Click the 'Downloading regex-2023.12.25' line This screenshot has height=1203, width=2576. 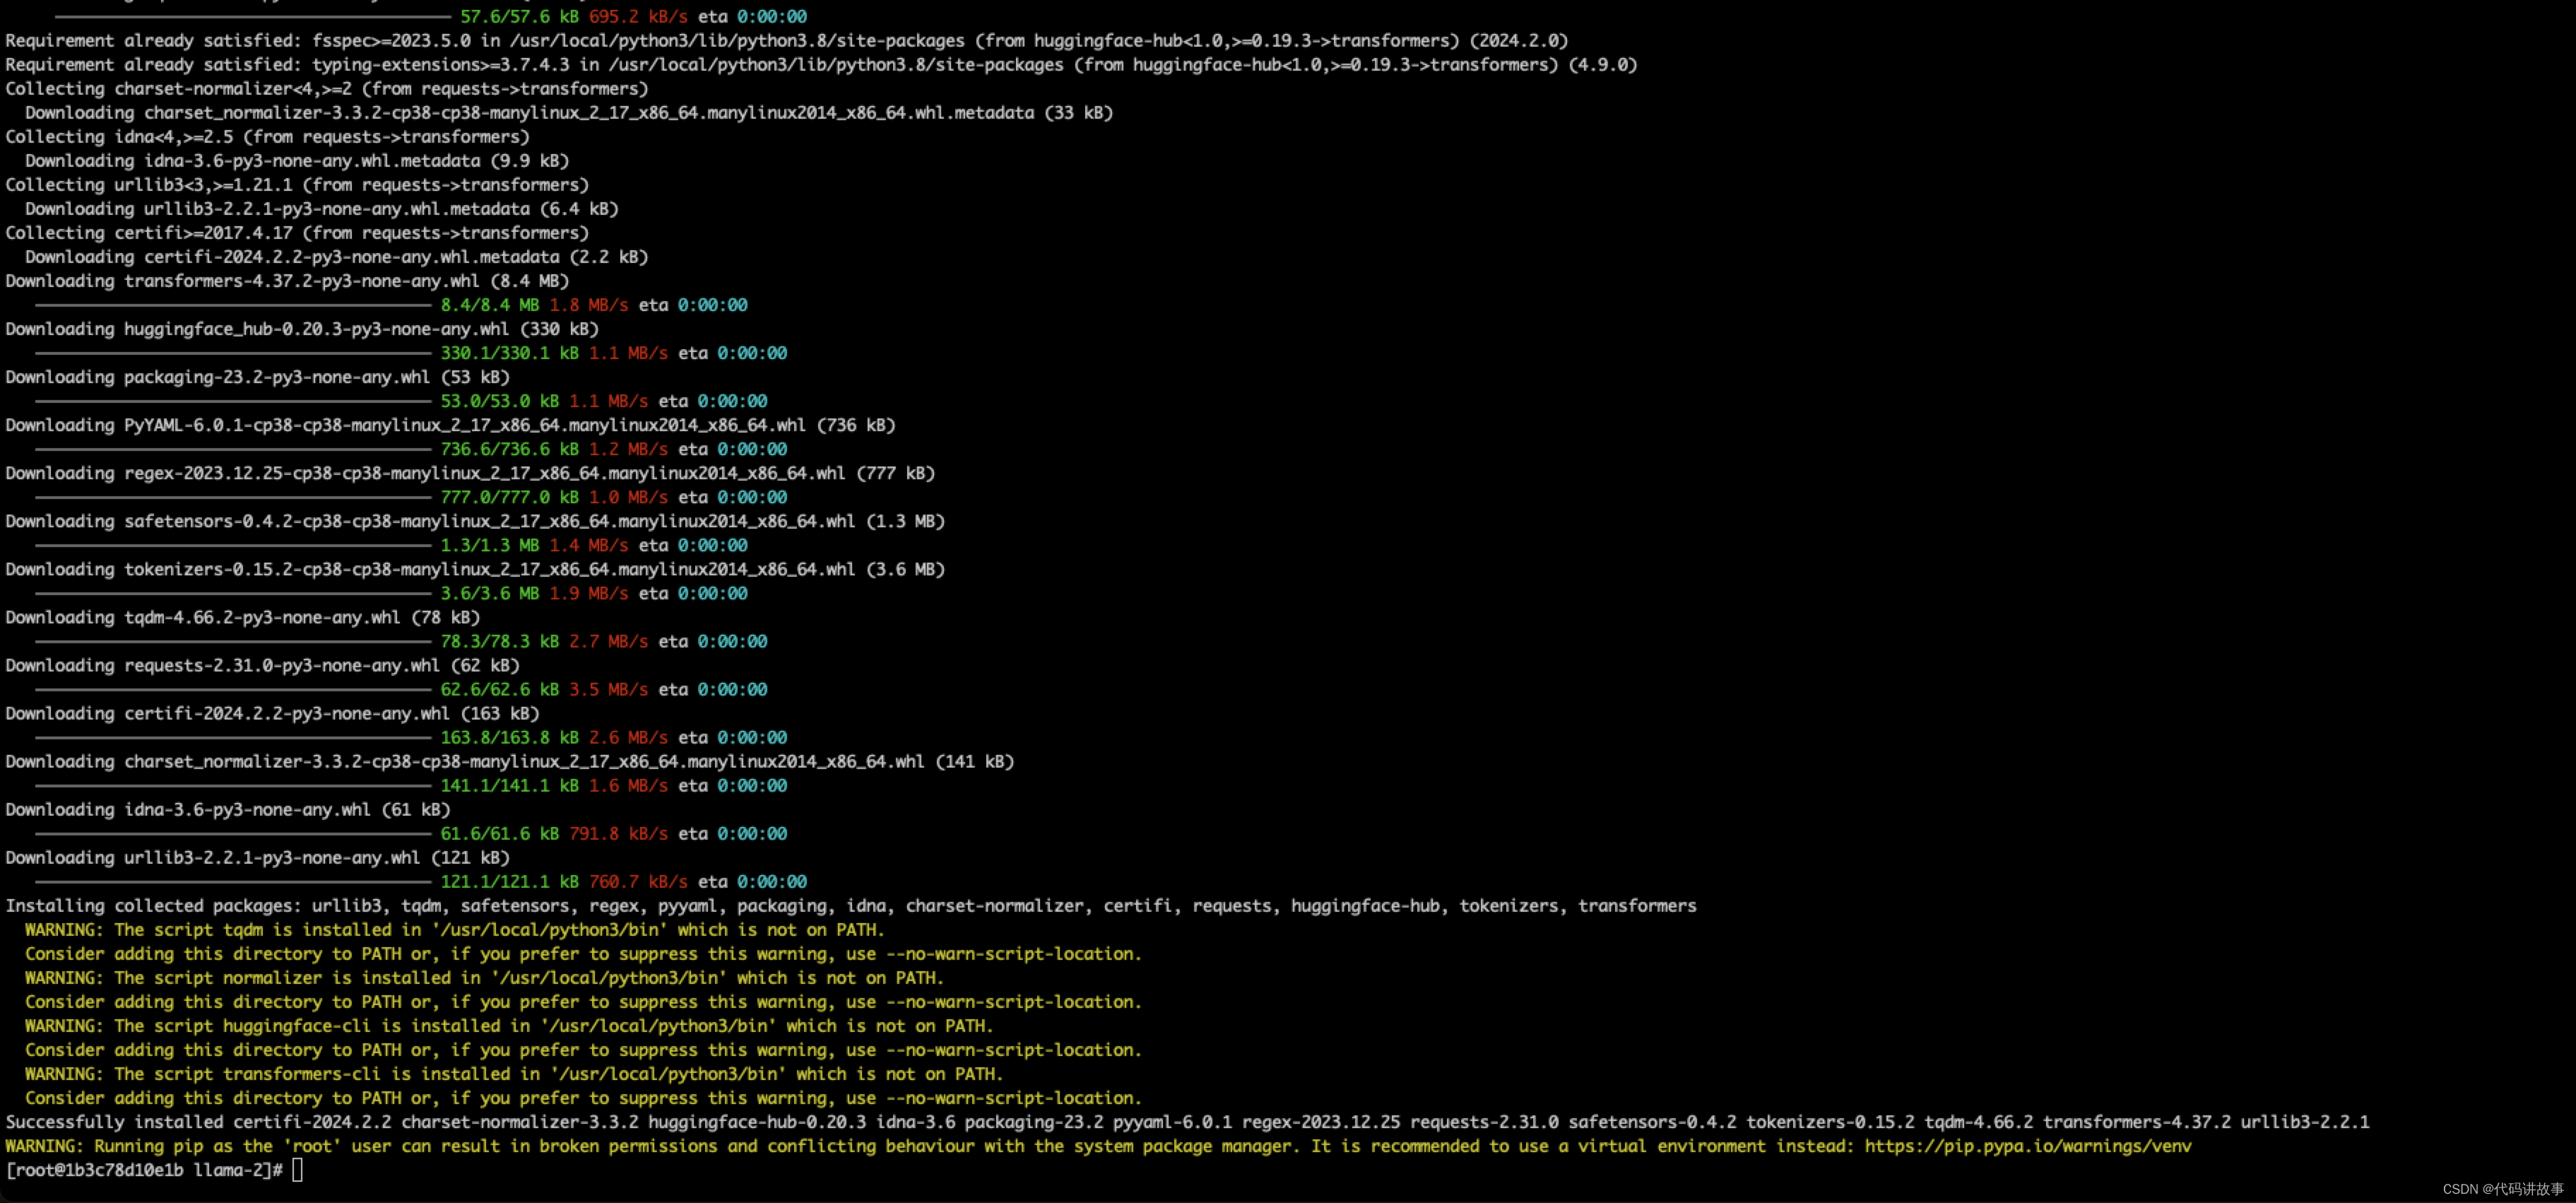(x=469, y=473)
